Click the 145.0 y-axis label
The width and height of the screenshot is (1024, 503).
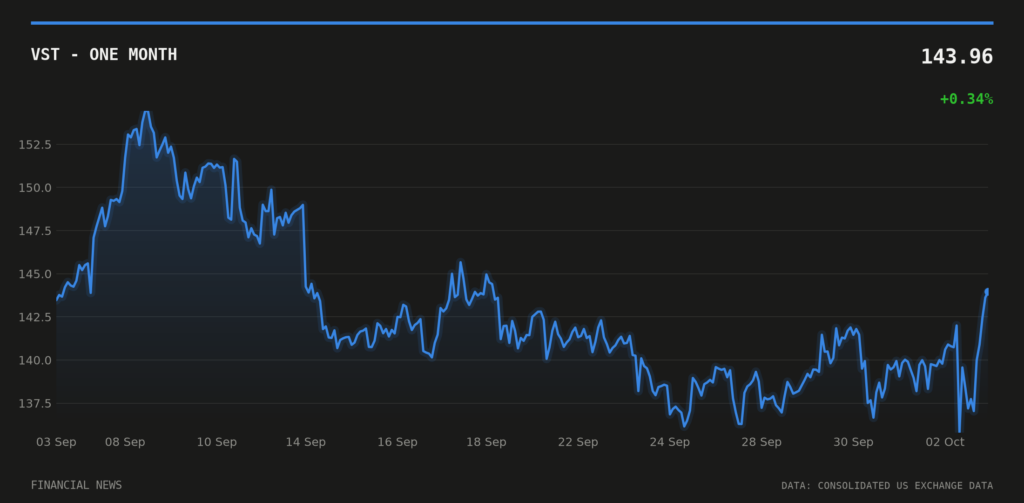tap(35, 274)
